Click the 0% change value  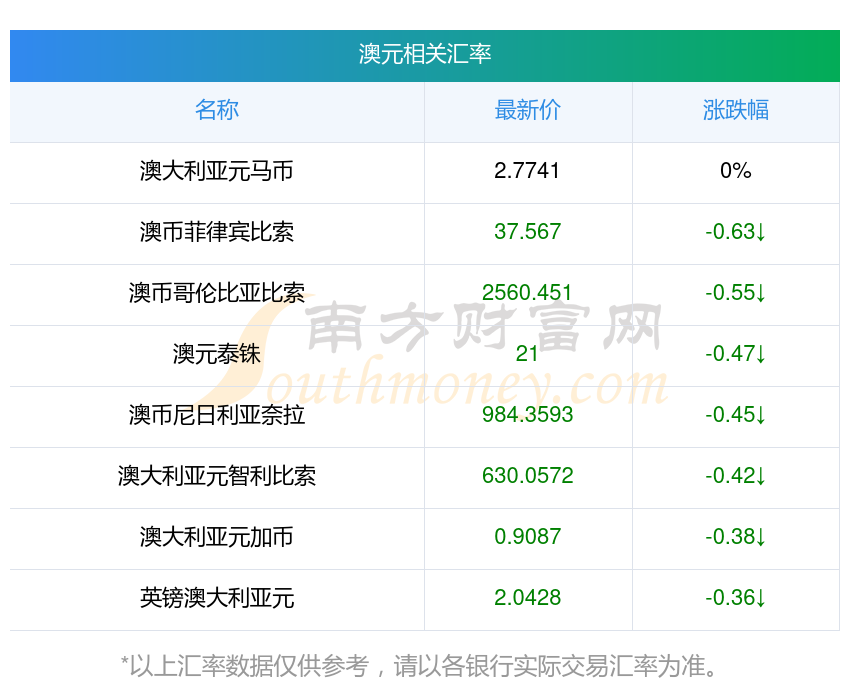[736, 171]
